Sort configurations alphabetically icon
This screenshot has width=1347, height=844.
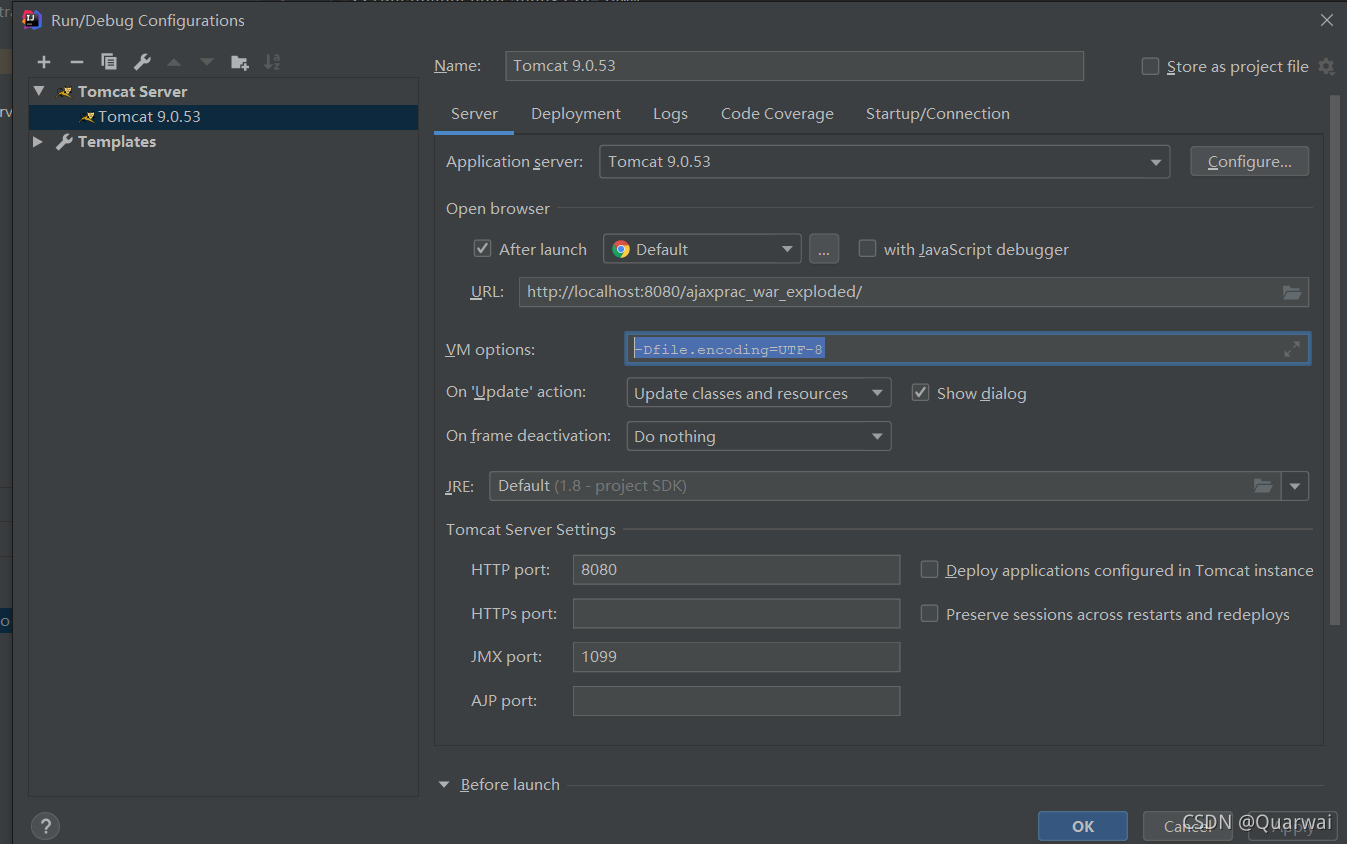coord(272,62)
